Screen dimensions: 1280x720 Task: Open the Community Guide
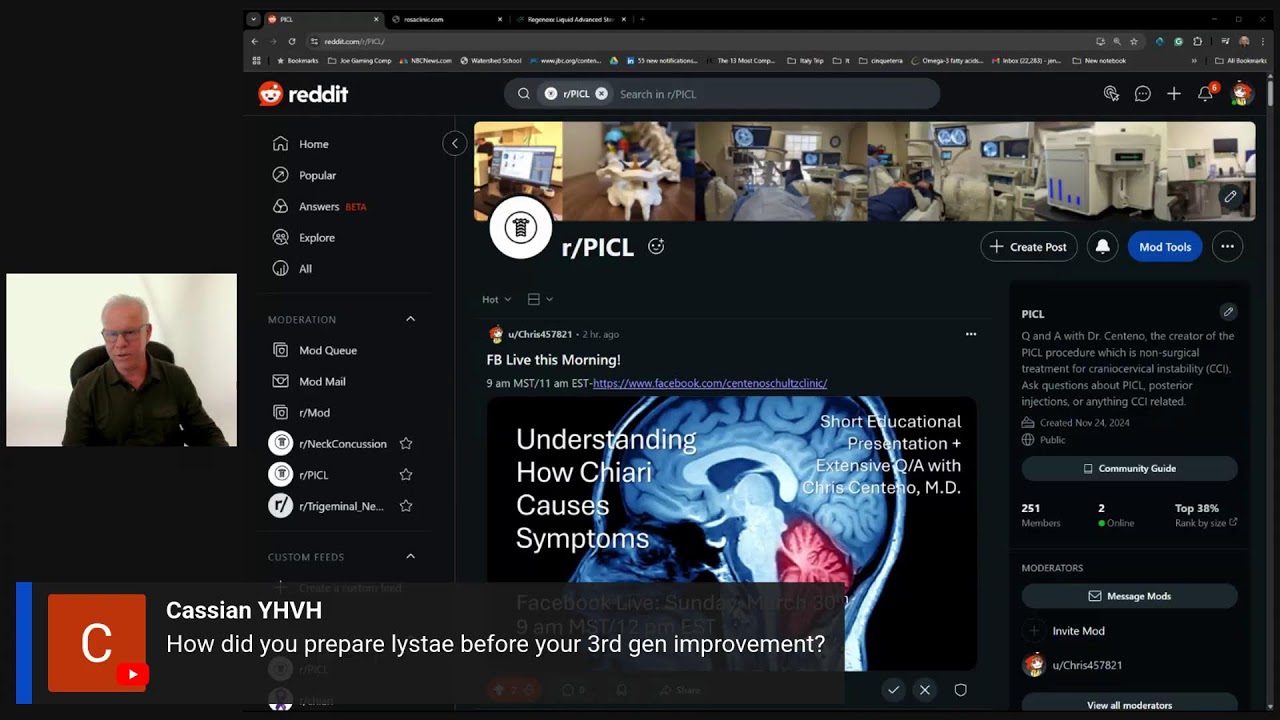click(1129, 468)
